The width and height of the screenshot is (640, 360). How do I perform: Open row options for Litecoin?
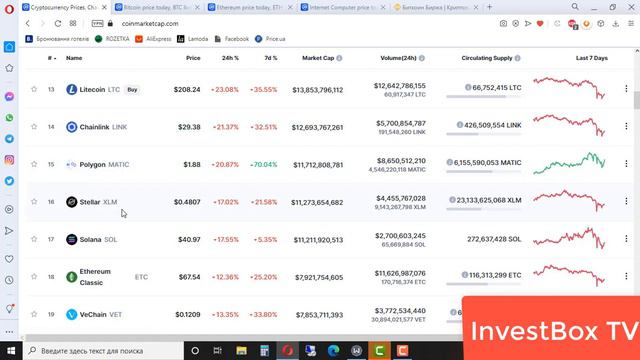(626, 89)
